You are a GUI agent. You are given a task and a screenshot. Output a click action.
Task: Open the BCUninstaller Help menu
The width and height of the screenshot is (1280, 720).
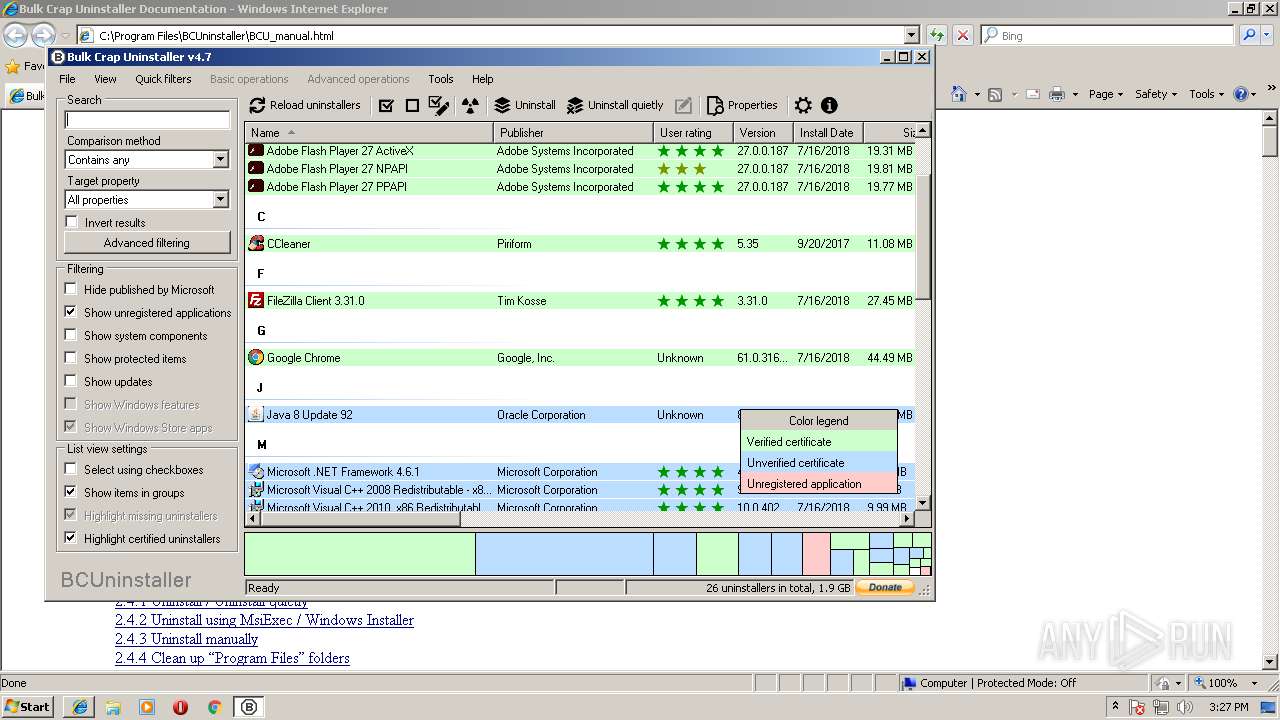point(482,79)
